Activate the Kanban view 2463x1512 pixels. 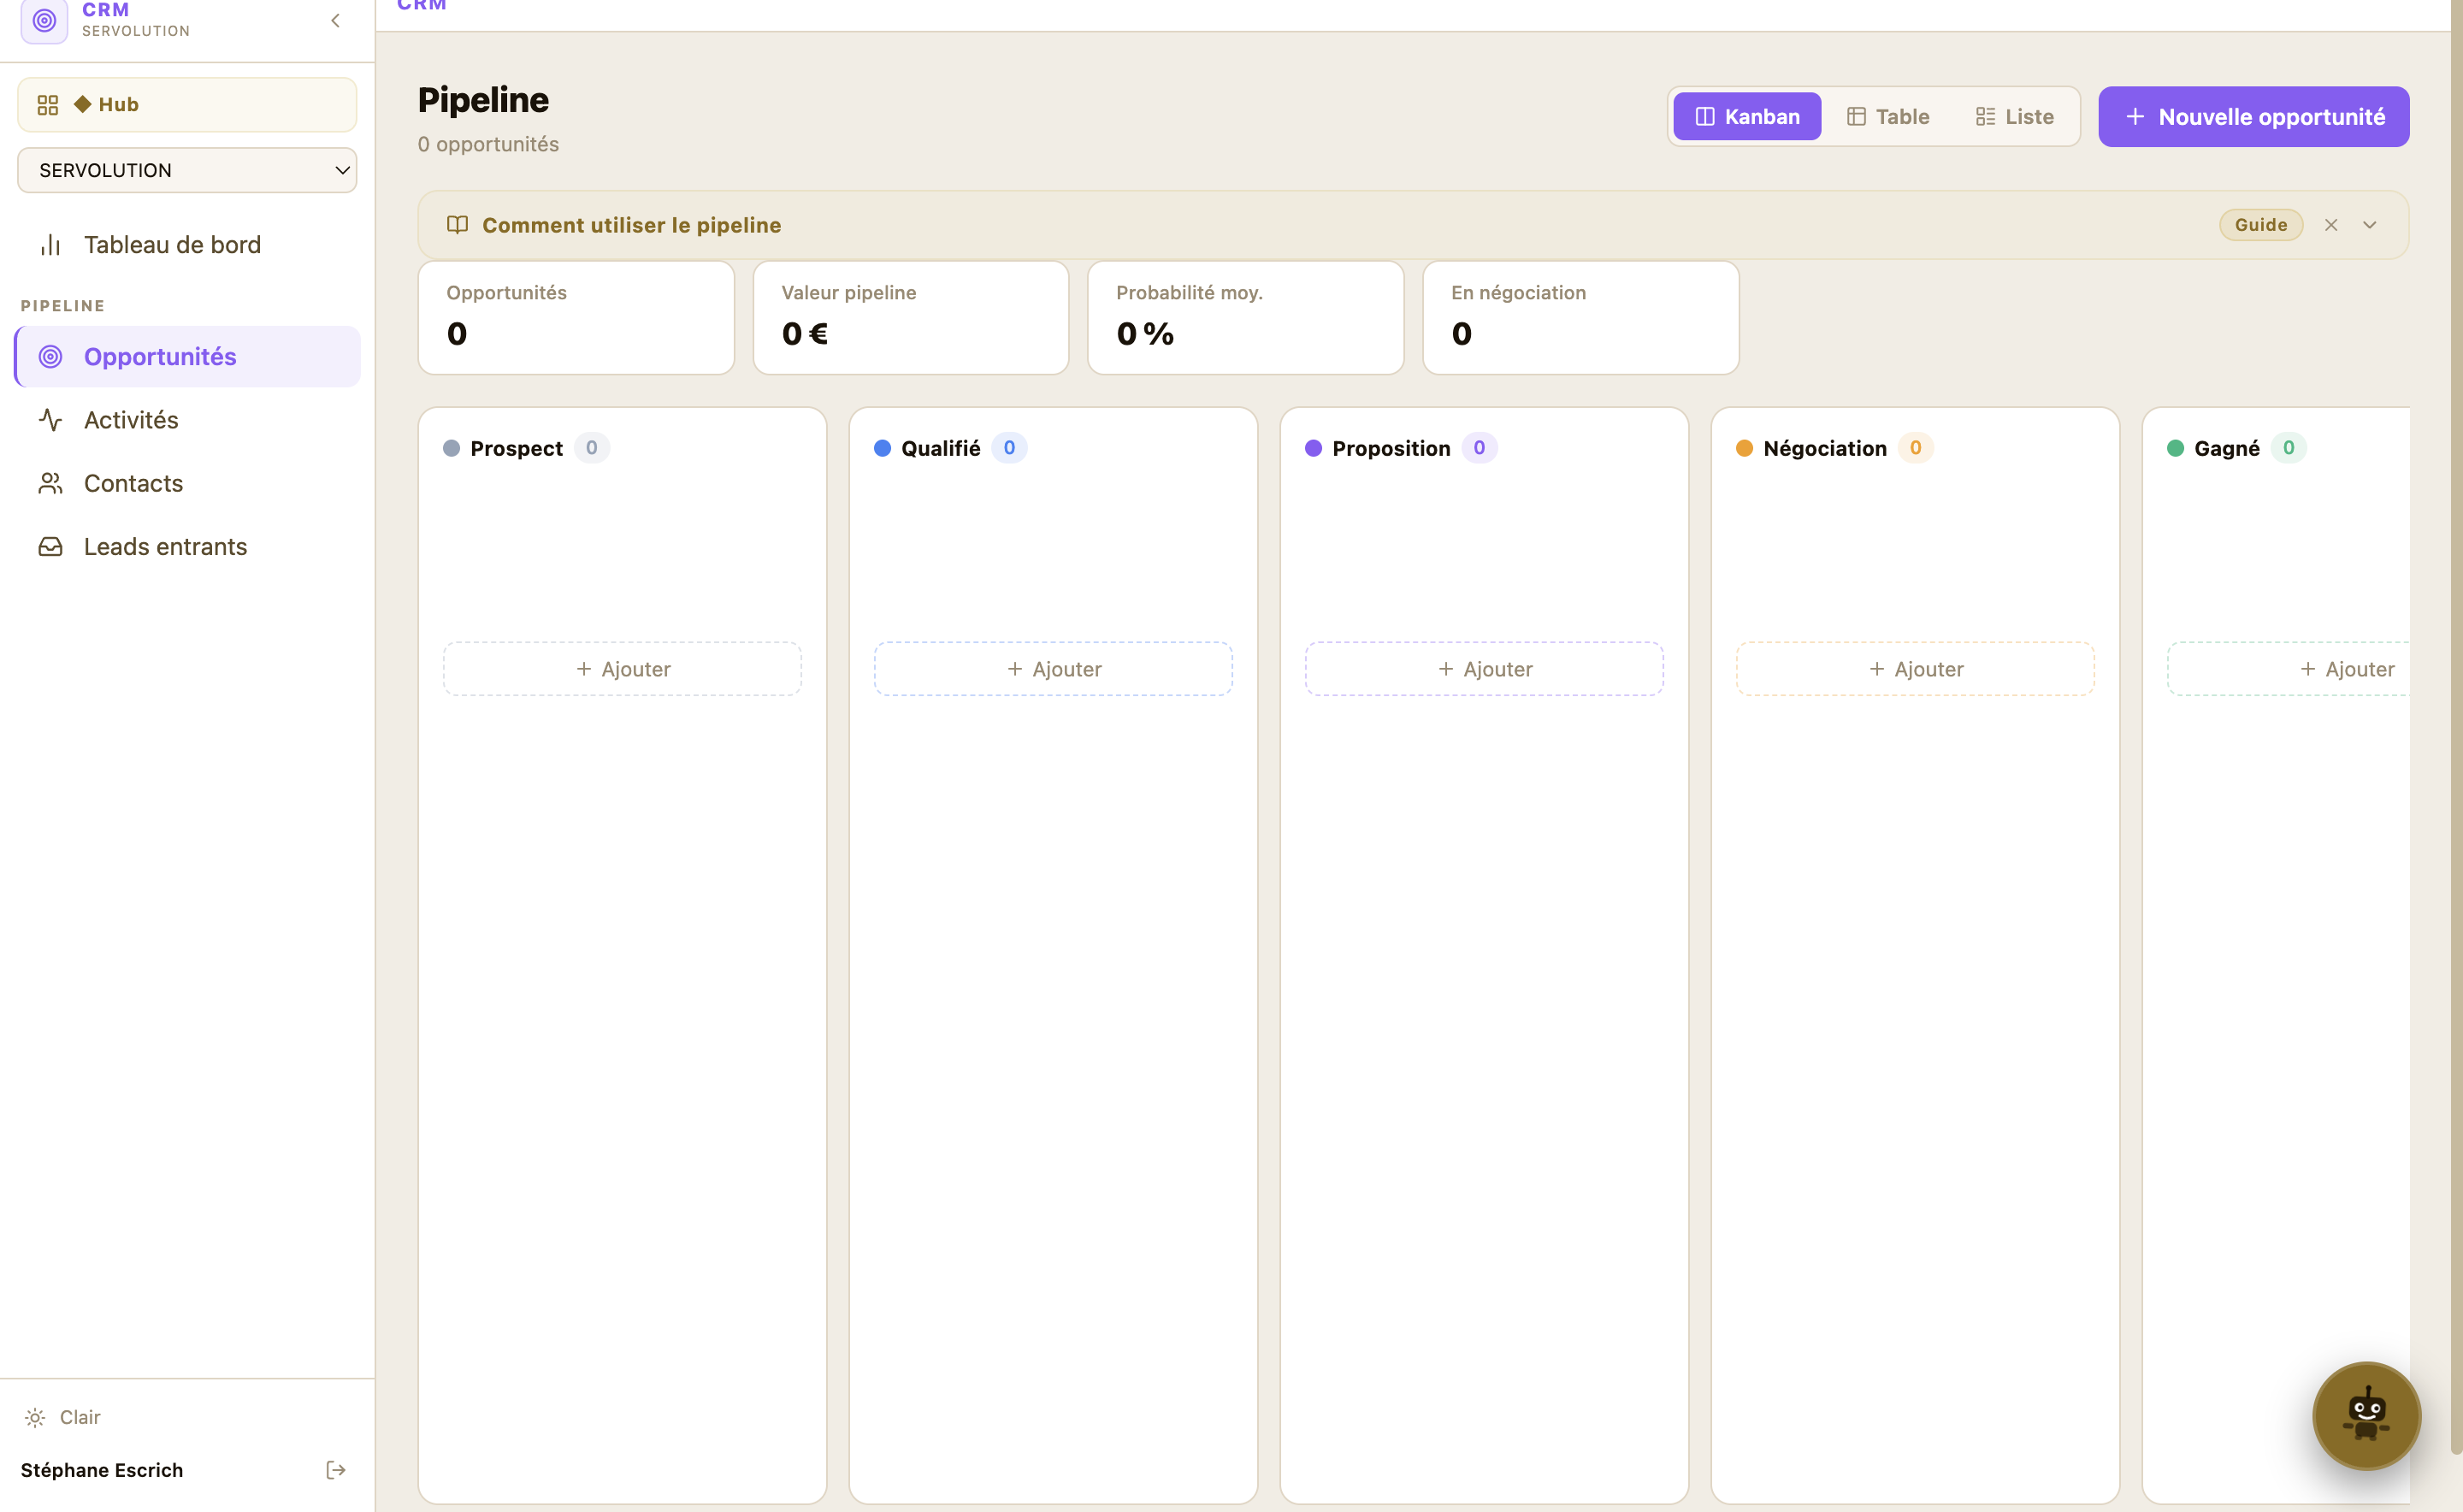(x=1746, y=116)
